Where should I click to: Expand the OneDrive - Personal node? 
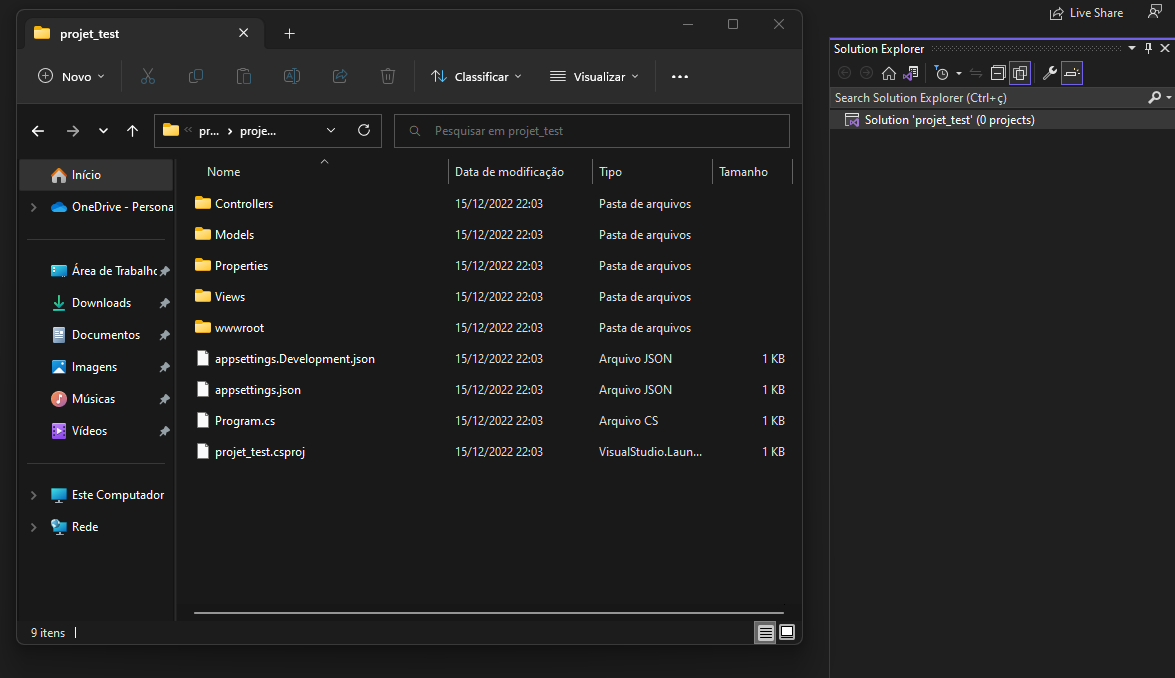pyautogui.click(x=33, y=208)
